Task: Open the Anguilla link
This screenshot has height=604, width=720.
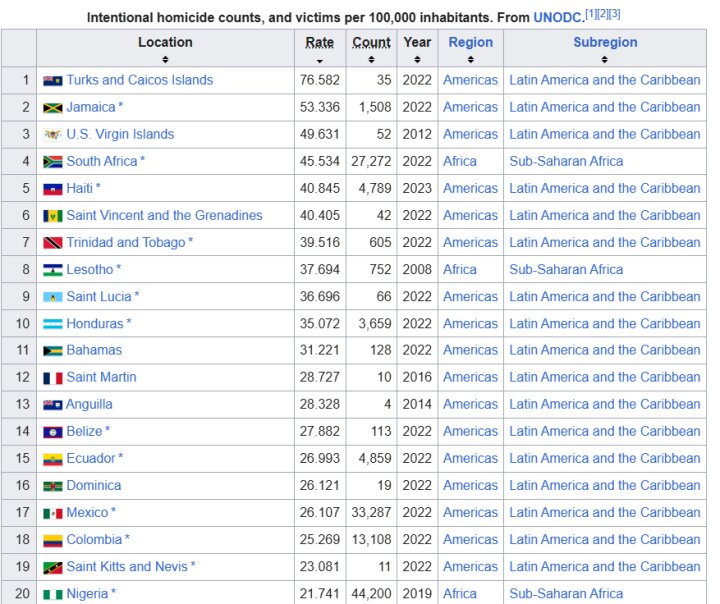Action: 89,404
